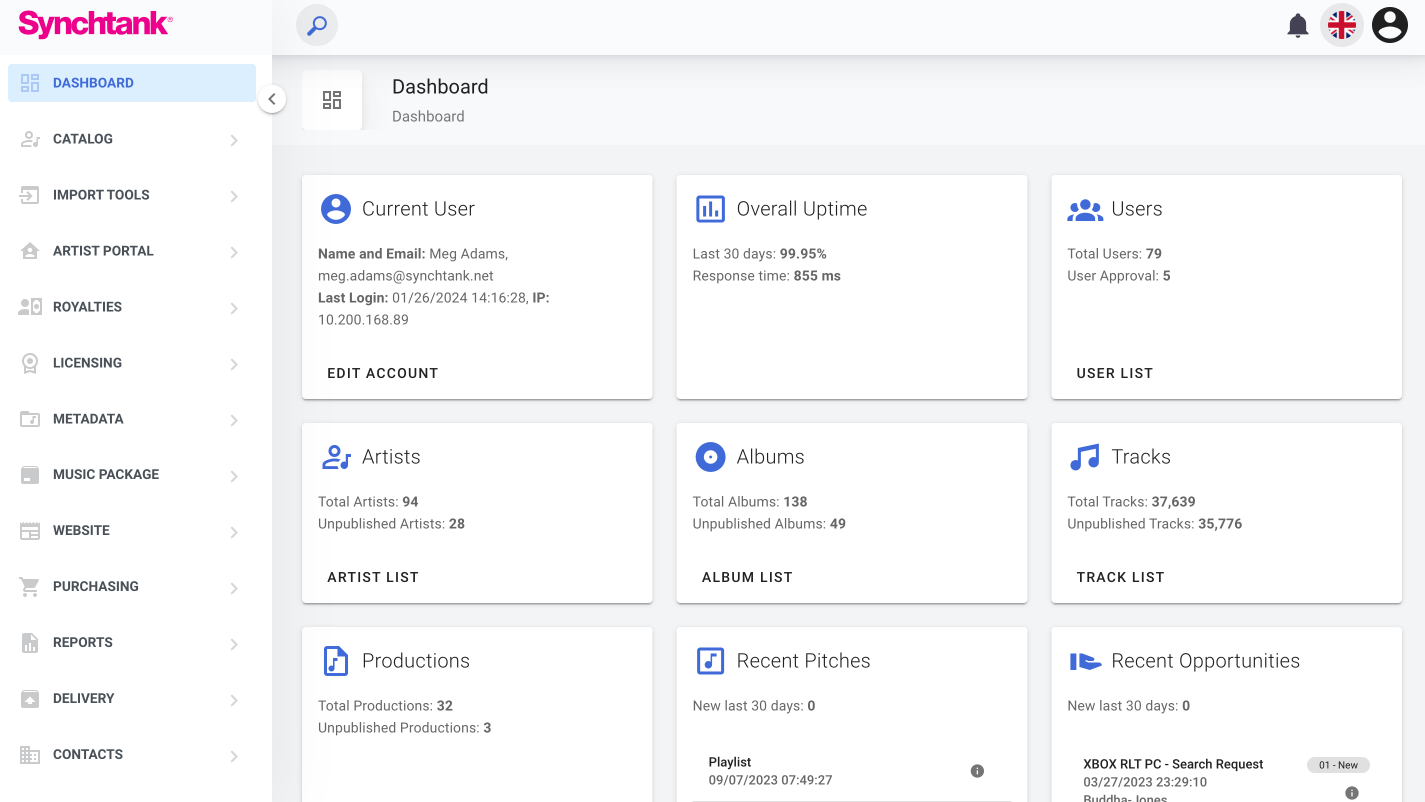Expand the Royalties menu chevron

234,308
